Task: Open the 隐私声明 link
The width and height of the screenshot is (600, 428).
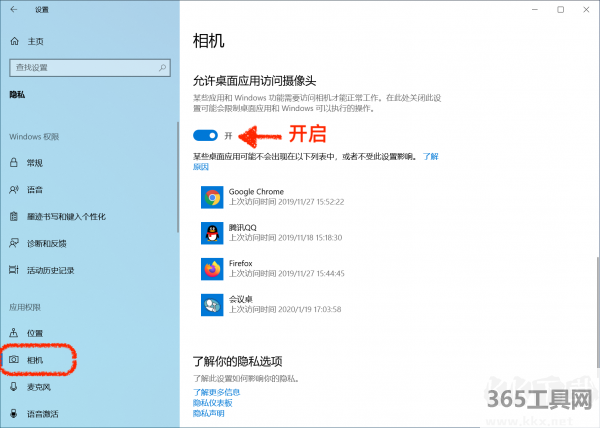Action: (208, 413)
